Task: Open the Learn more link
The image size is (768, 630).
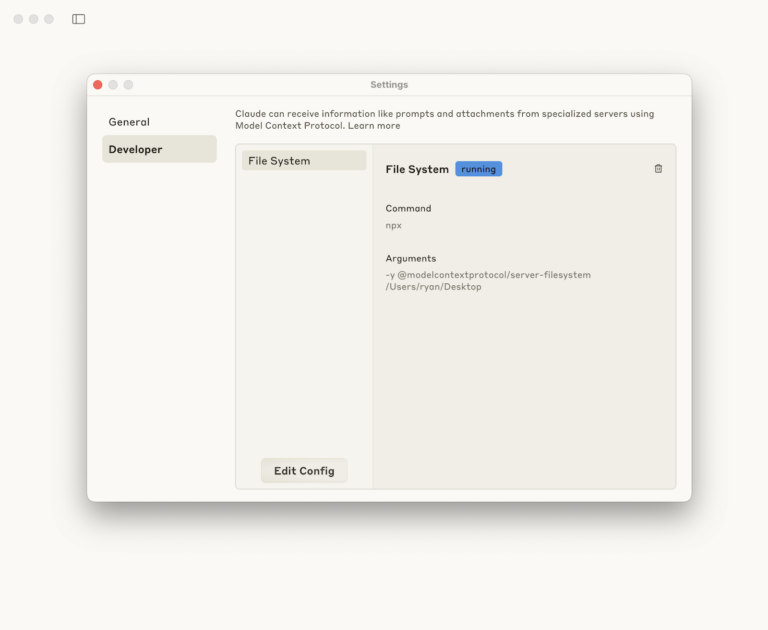Action: pos(374,126)
